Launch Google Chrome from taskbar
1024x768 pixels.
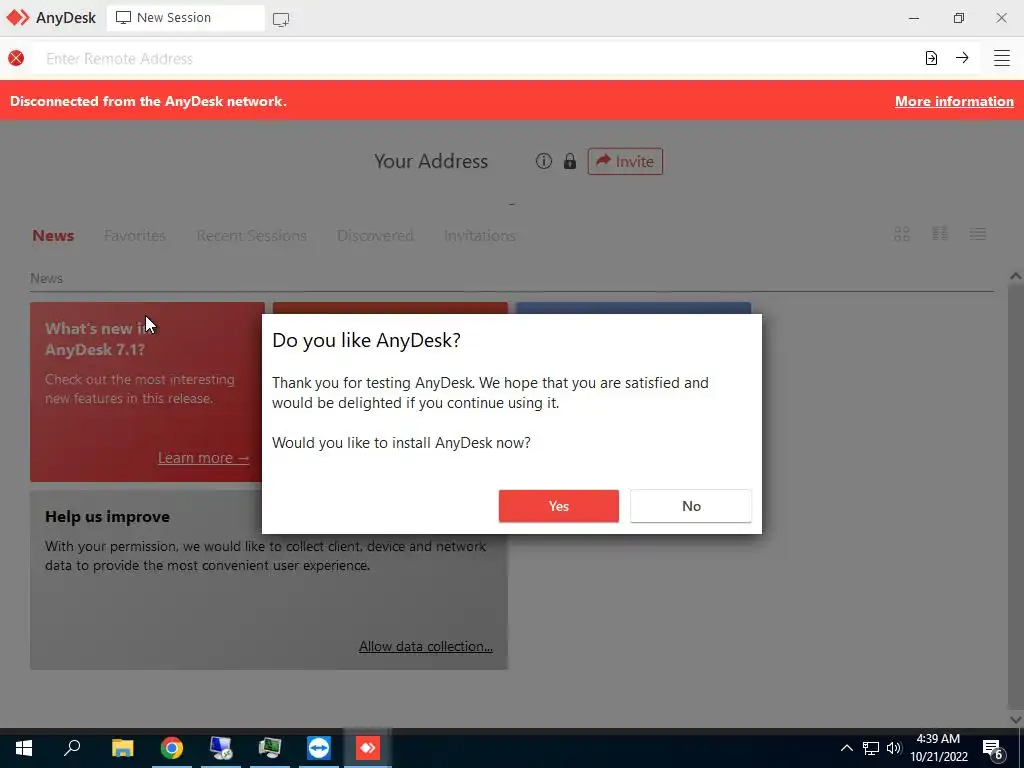click(x=172, y=748)
